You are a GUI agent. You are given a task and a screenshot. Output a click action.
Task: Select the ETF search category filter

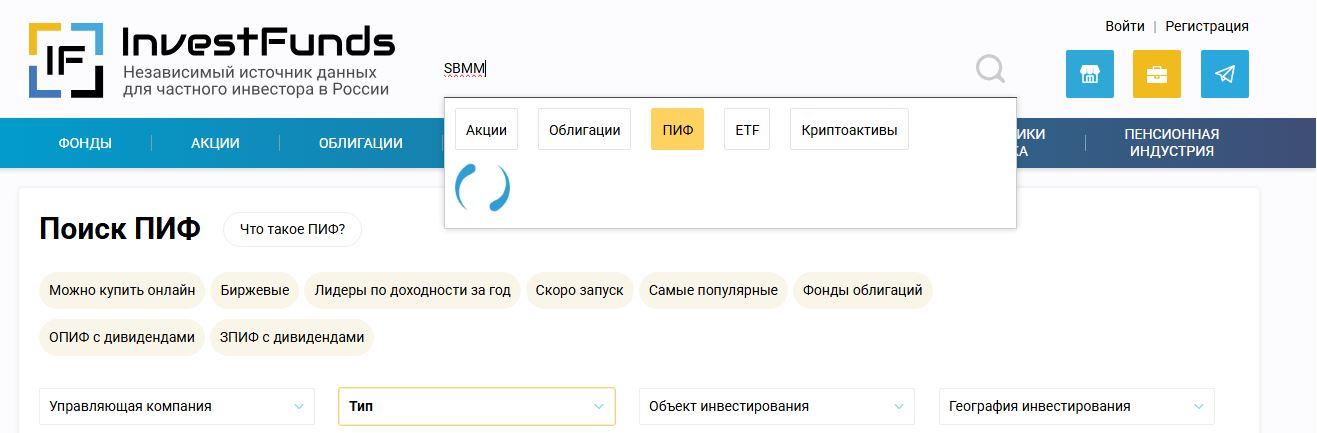click(x=746, y=130)
